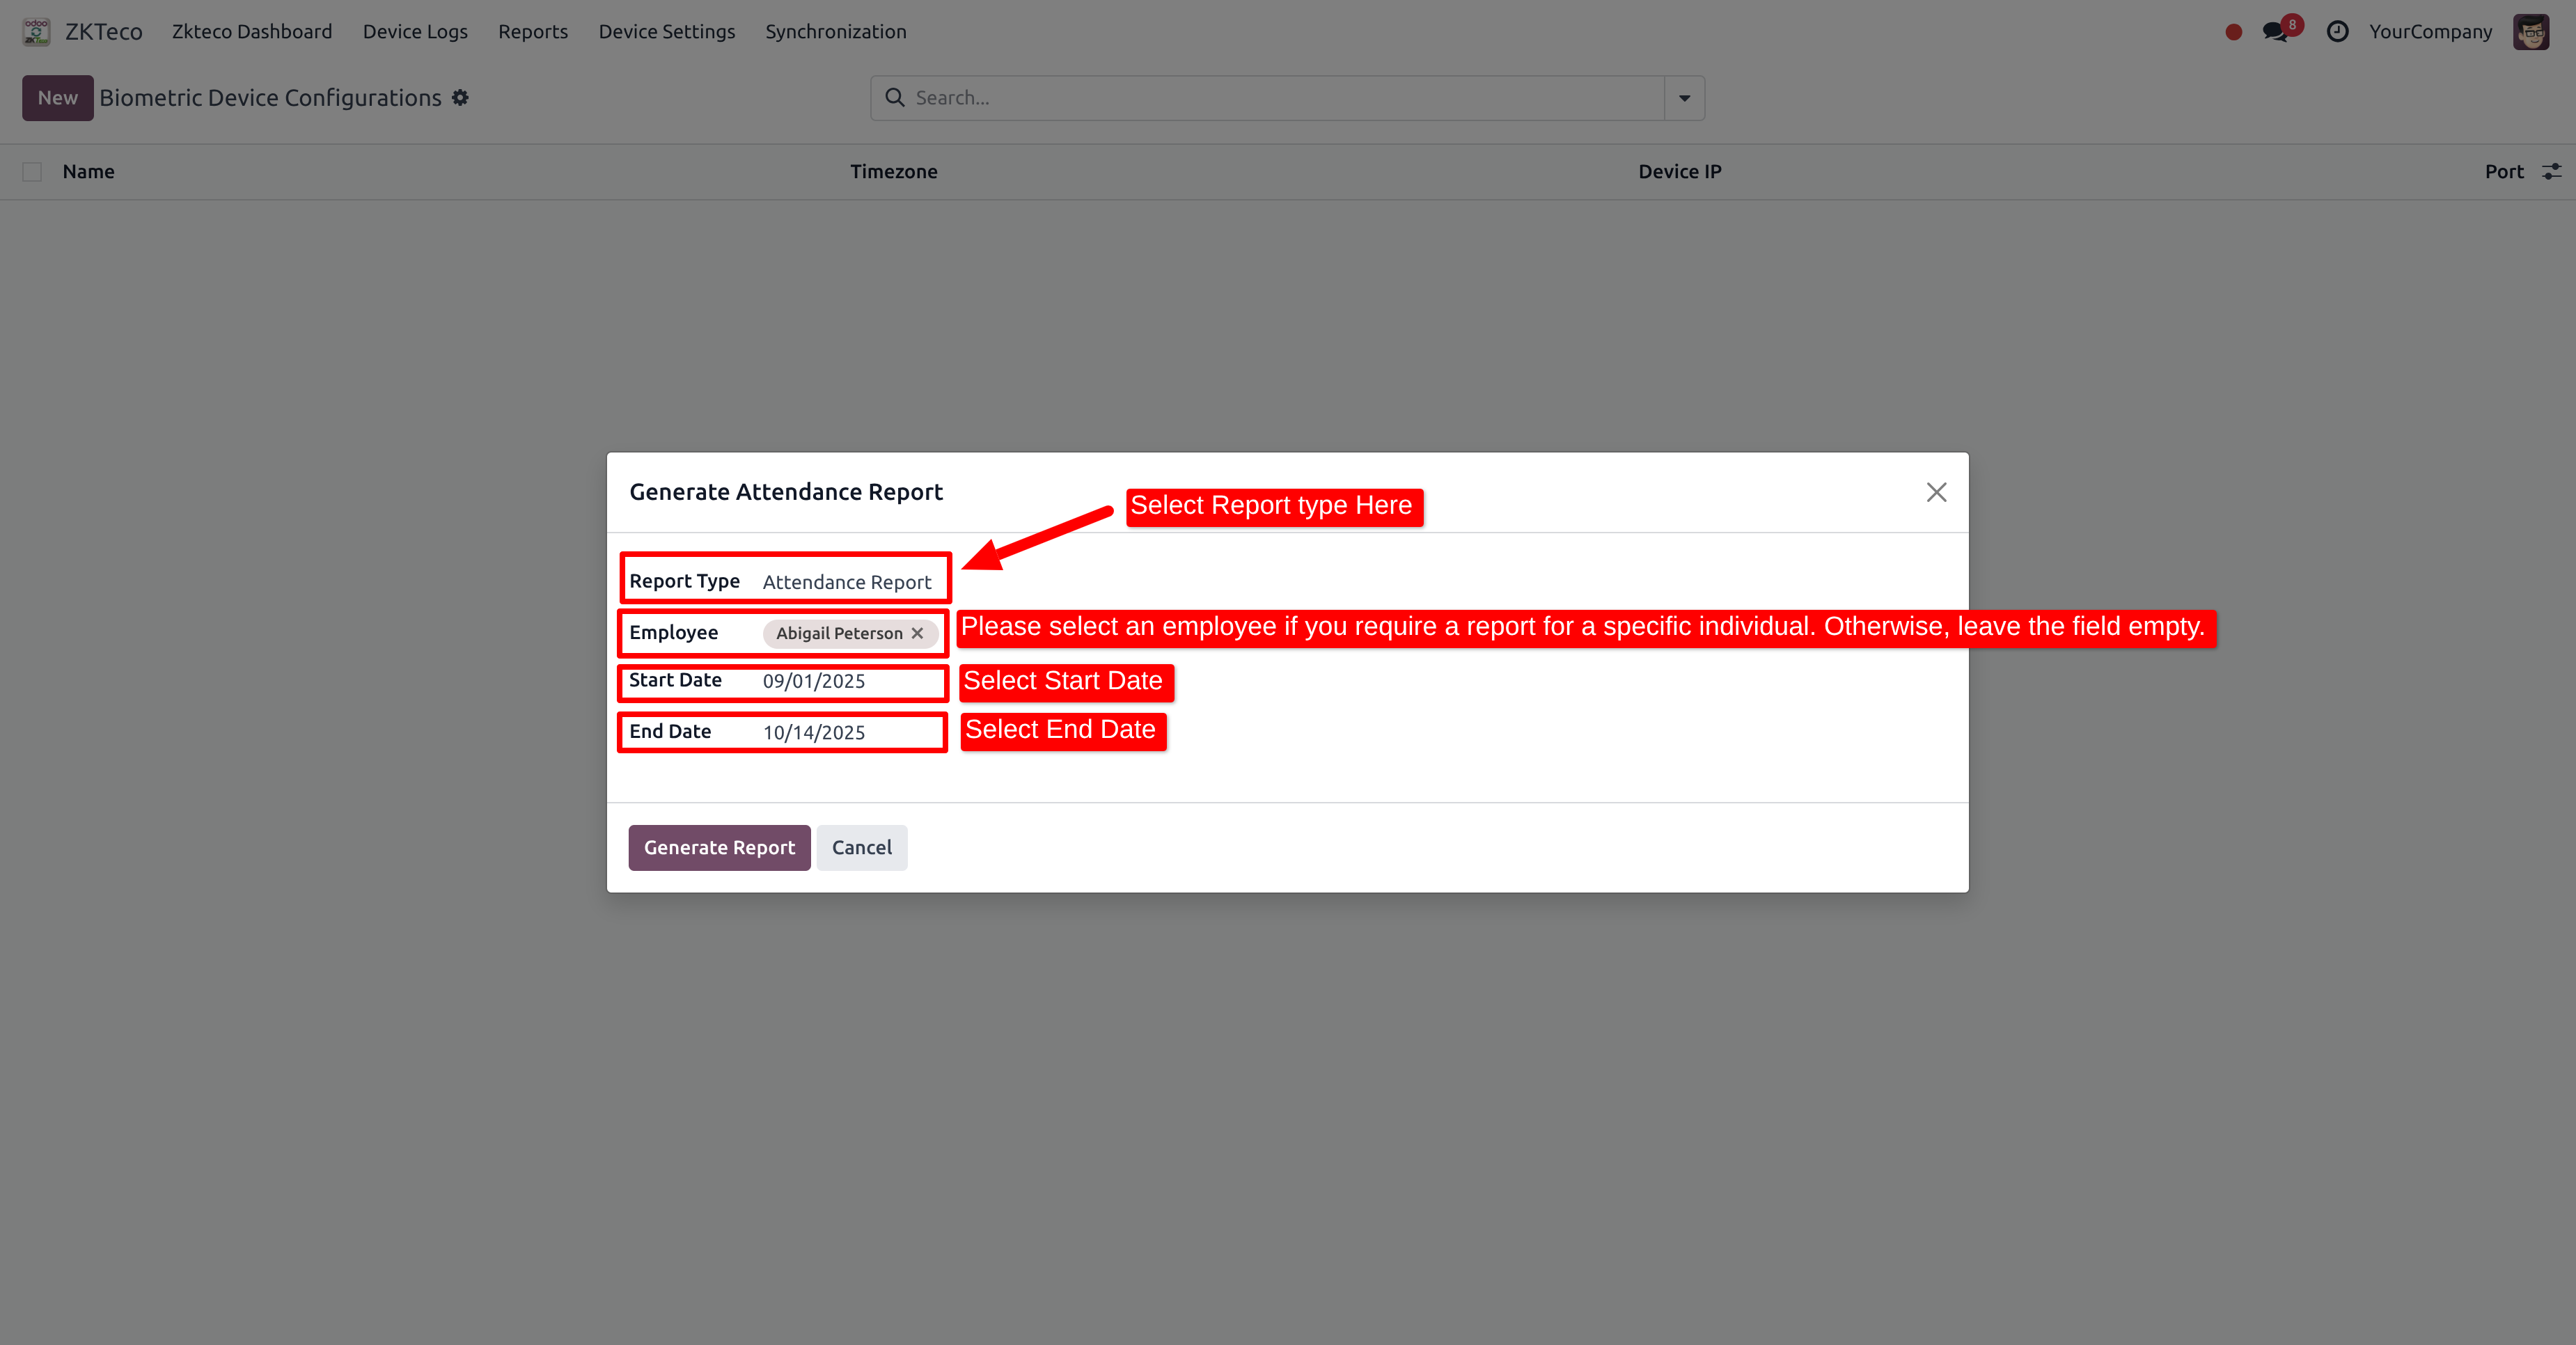This screenshot has width=2576, height=1345.
Task: Open the clock activities icon
Action: coord(2337,32)
